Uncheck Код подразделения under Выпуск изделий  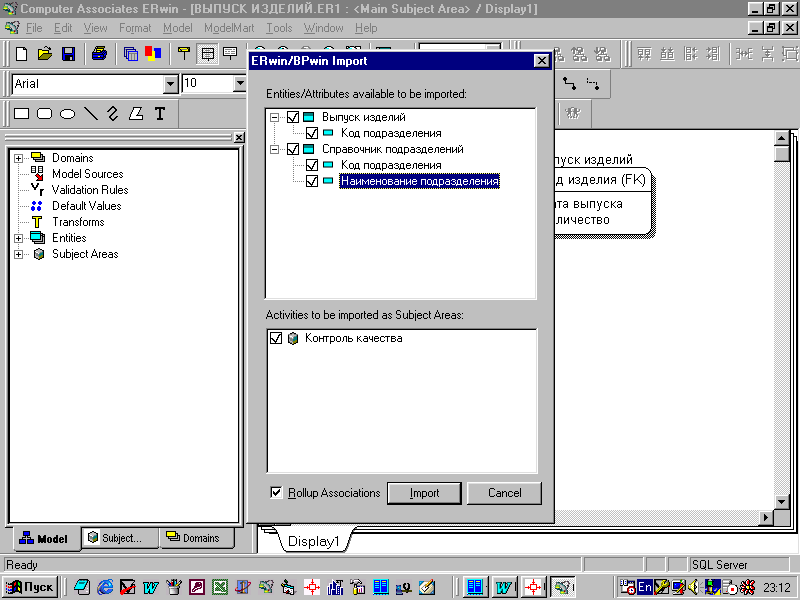click(x=312, y=133)
